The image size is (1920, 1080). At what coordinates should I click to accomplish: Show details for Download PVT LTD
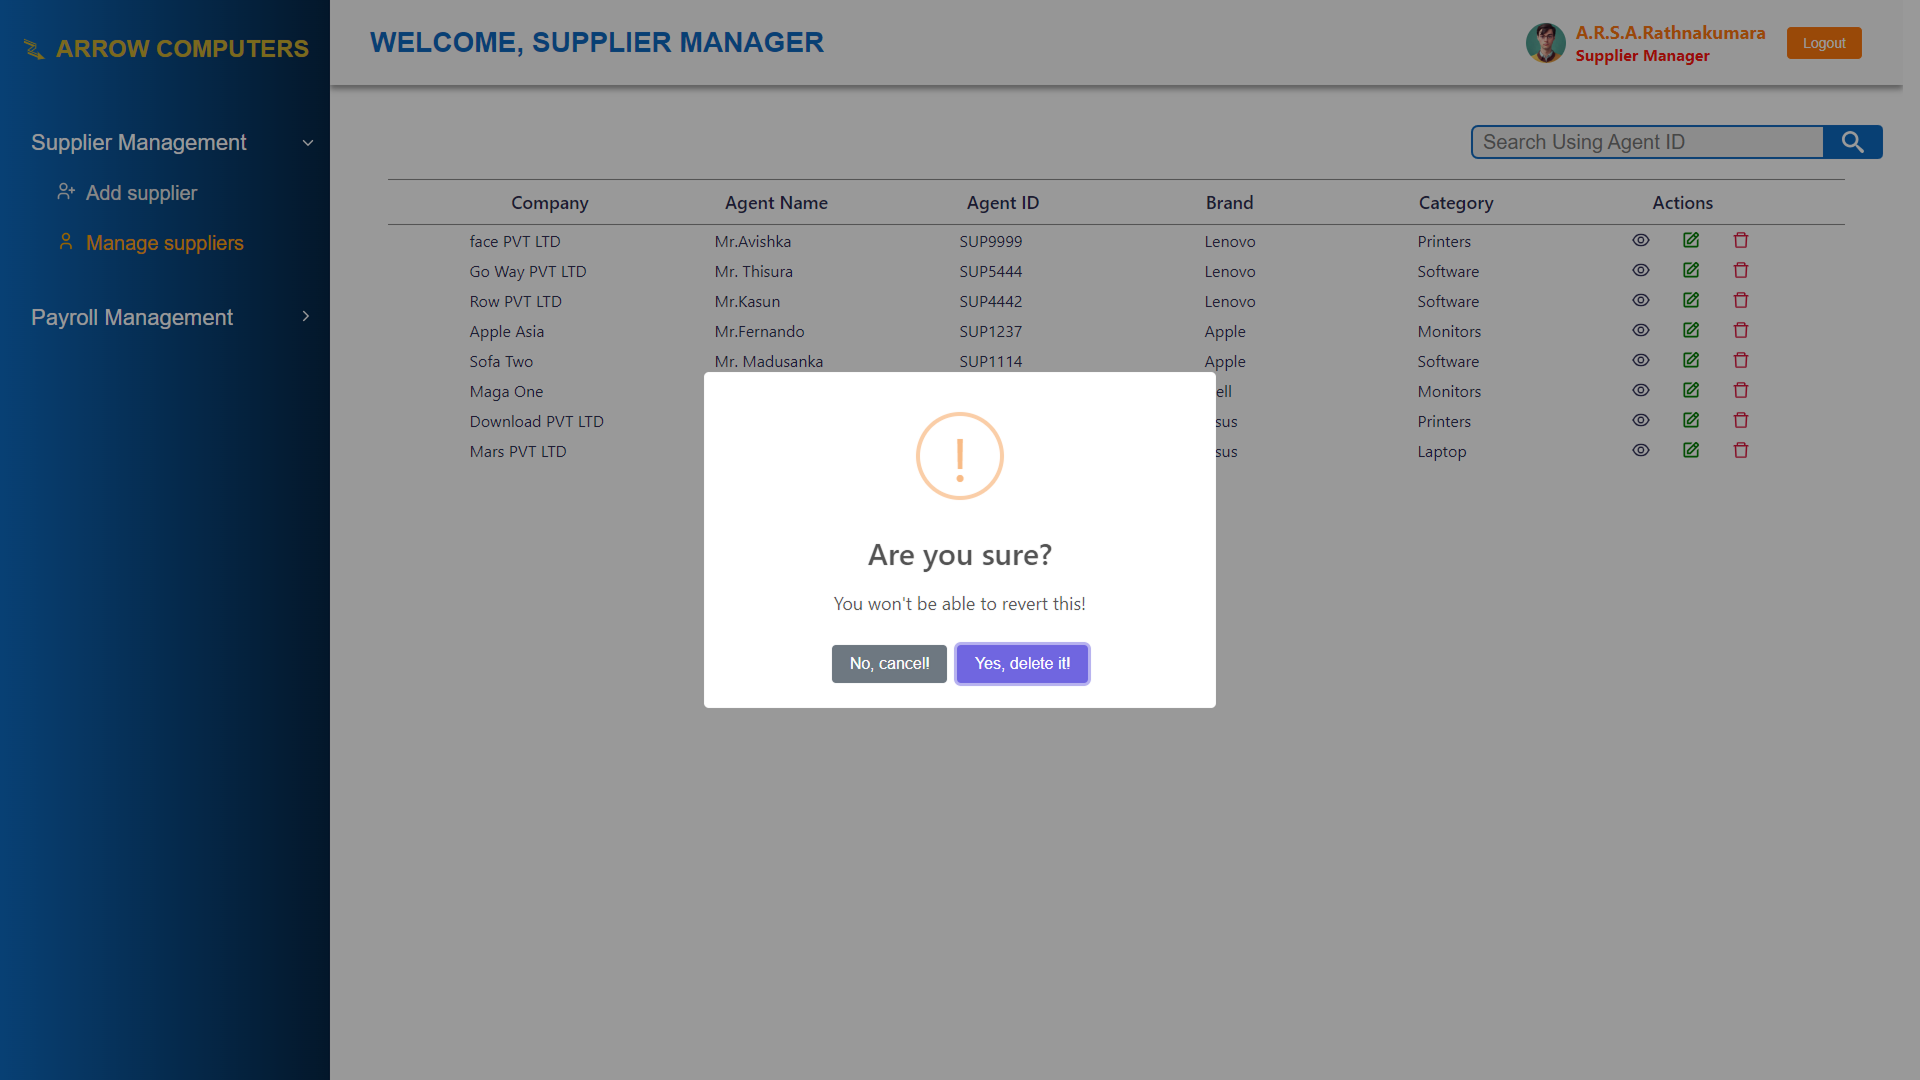[x=1640, y=420]
